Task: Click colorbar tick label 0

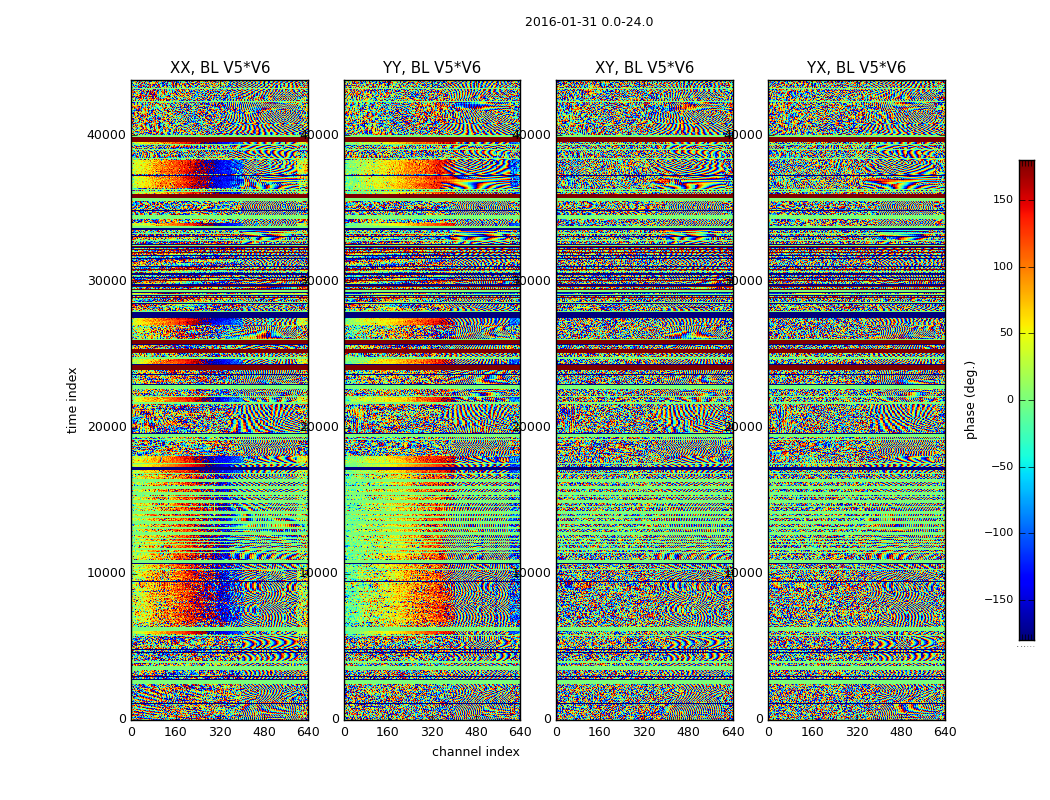Action: point(1010,400)
